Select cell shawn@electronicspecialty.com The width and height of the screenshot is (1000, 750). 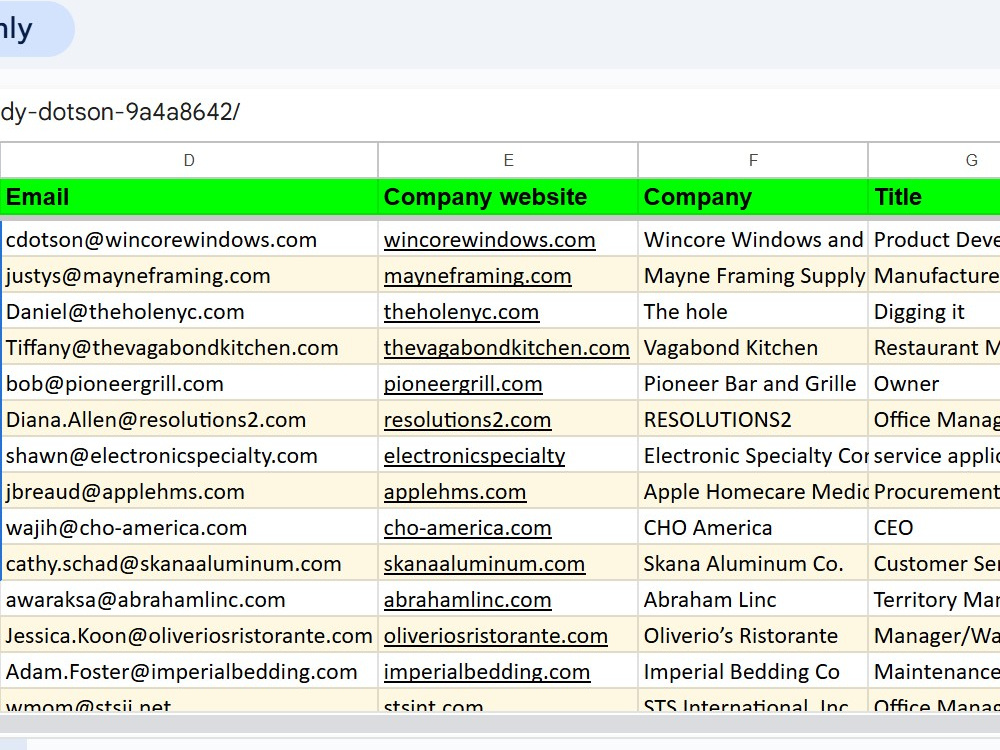coord(189,456)
